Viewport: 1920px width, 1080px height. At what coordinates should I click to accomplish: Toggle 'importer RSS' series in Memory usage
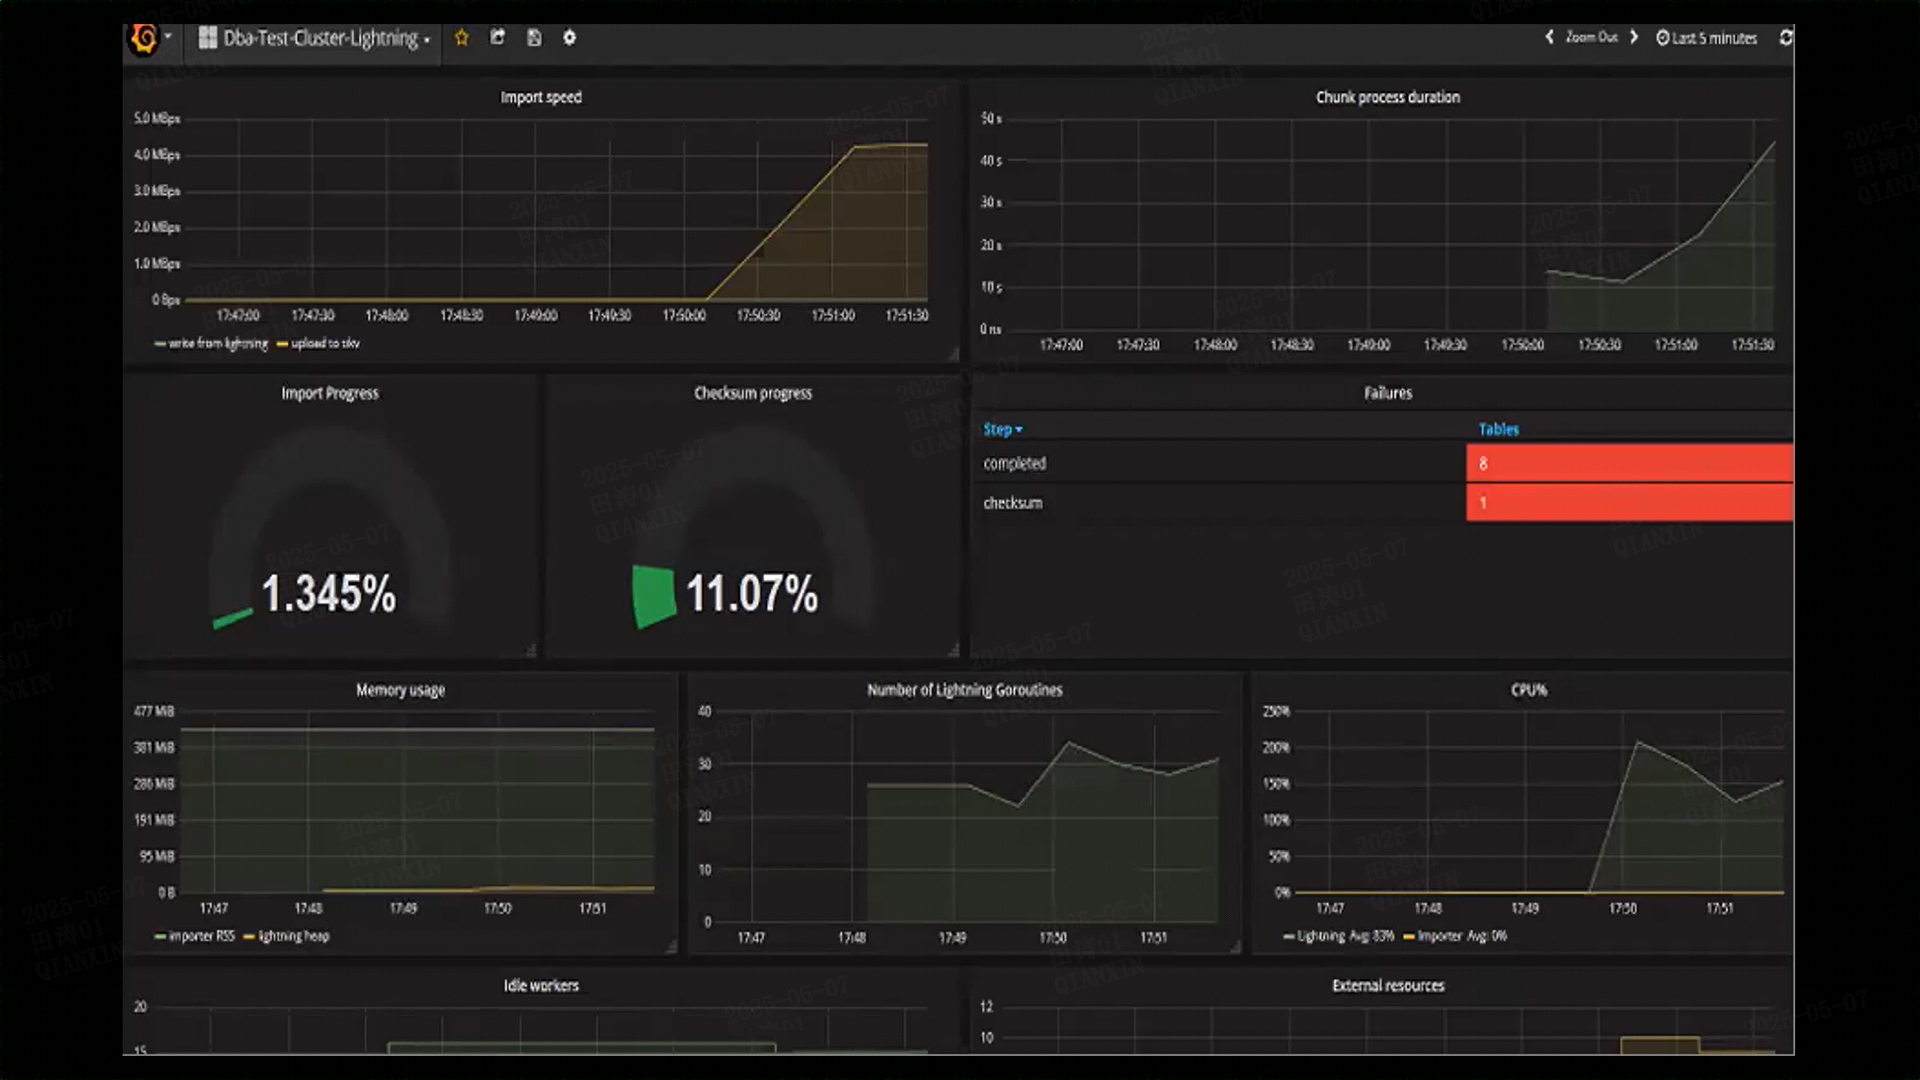click(201, 937)
